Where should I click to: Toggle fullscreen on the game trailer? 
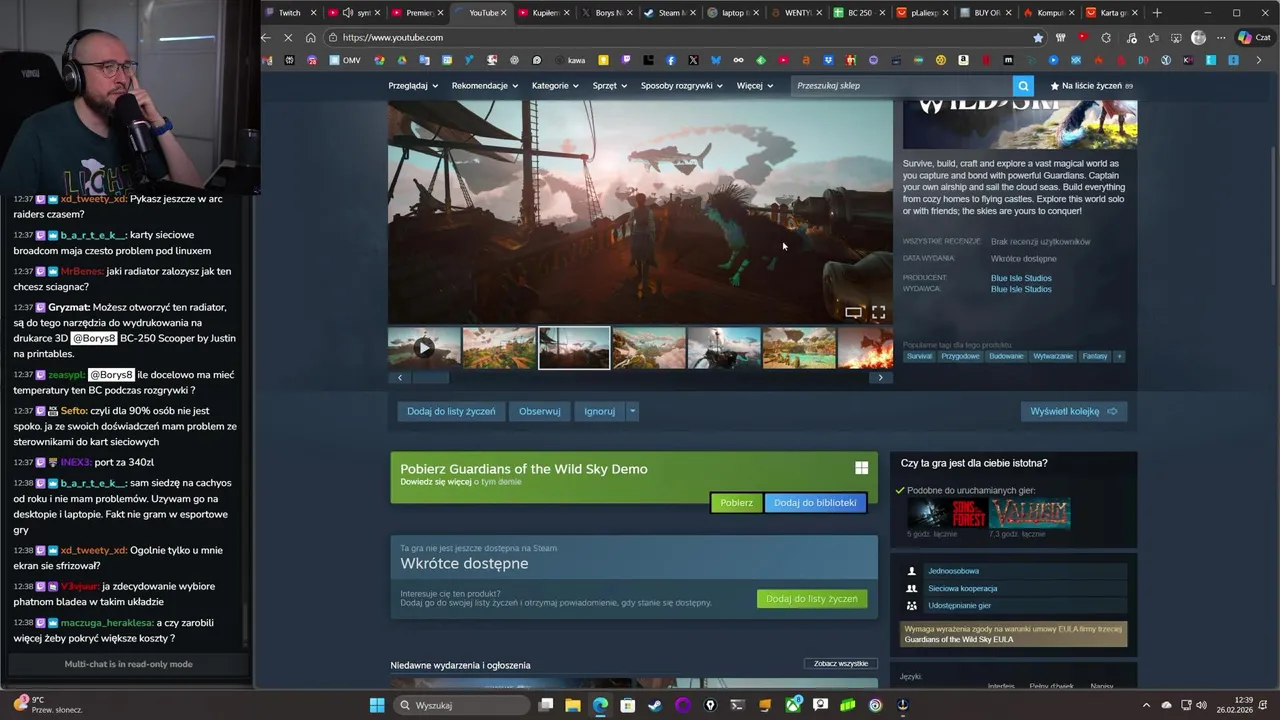point(878,313)
